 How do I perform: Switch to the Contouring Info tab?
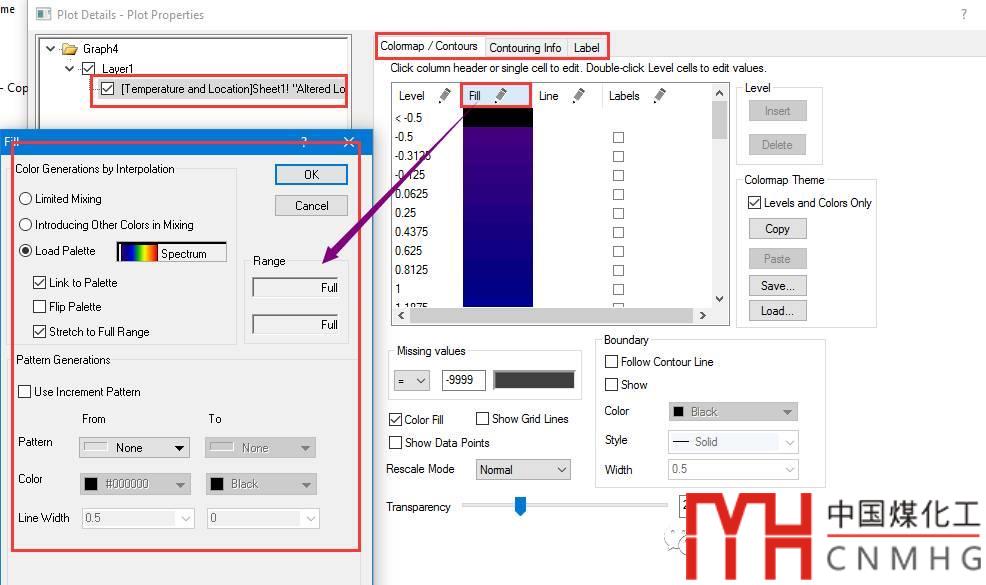525,47
